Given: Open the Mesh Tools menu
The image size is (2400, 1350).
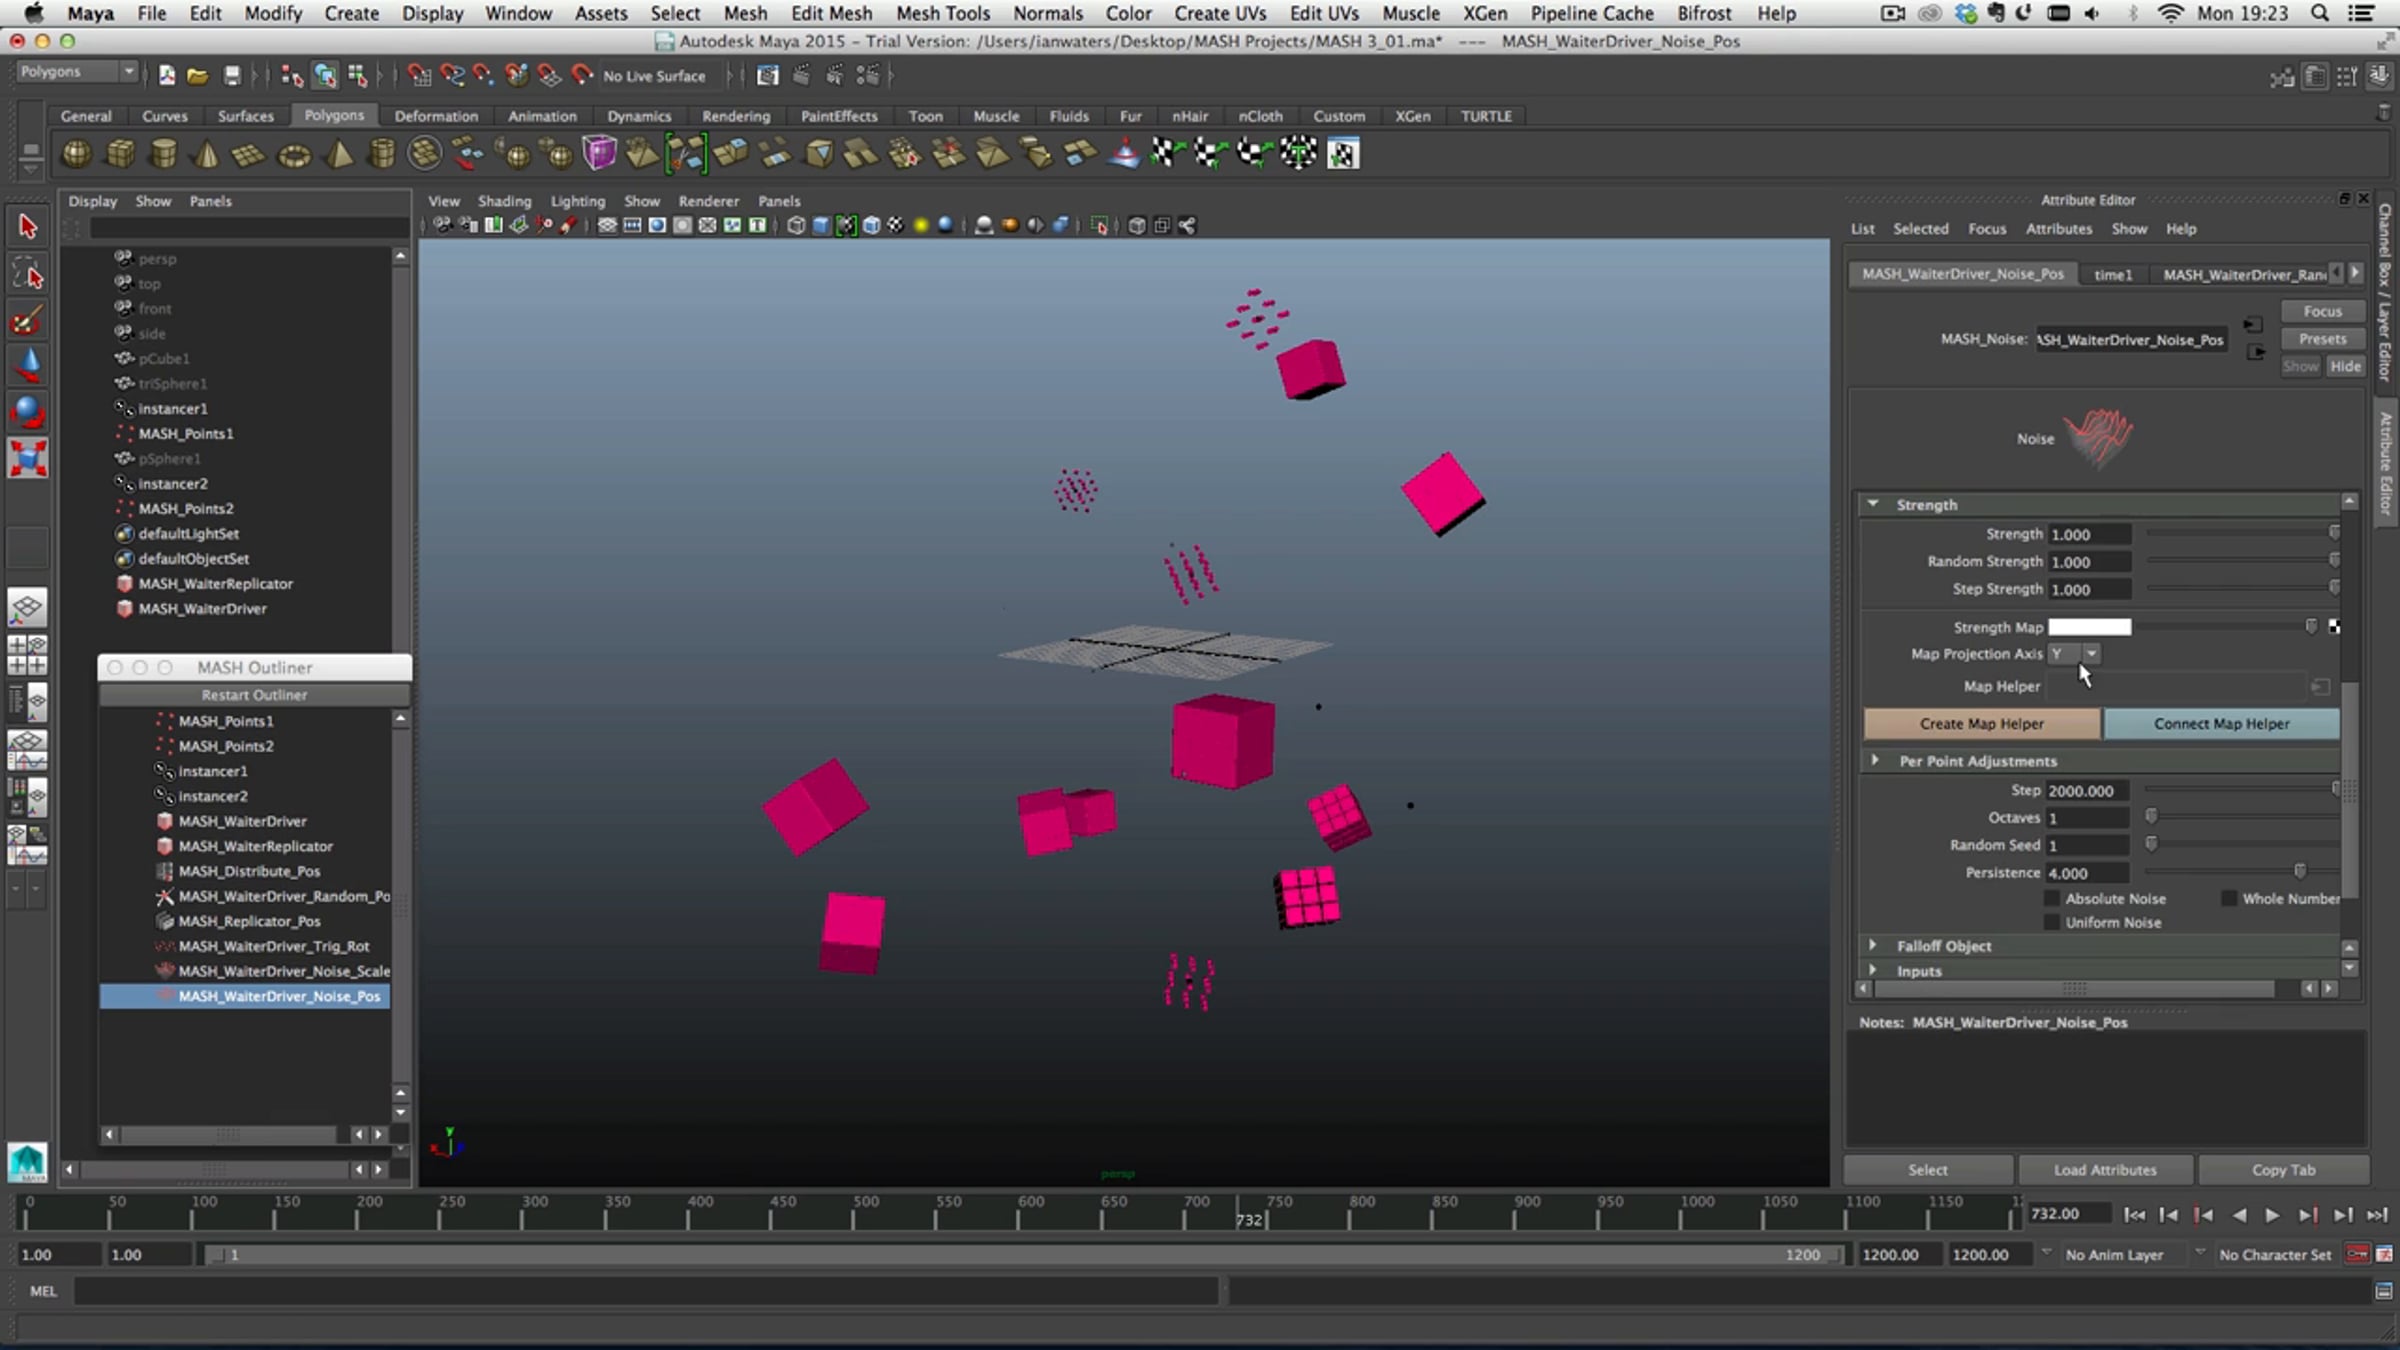Looking at the screenshot, I should [x=942, y=13].
